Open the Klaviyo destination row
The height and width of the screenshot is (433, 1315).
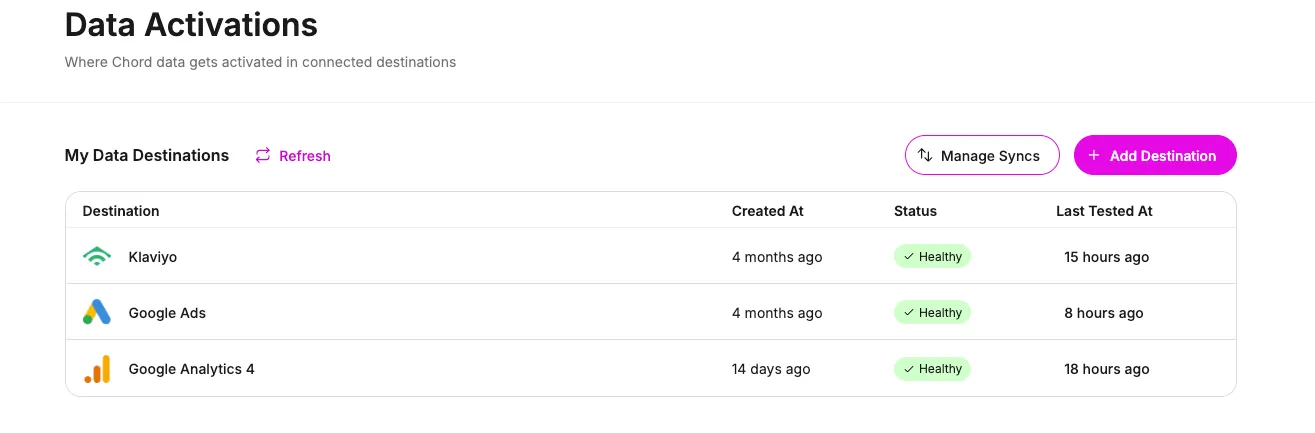(x=651, y=257)
